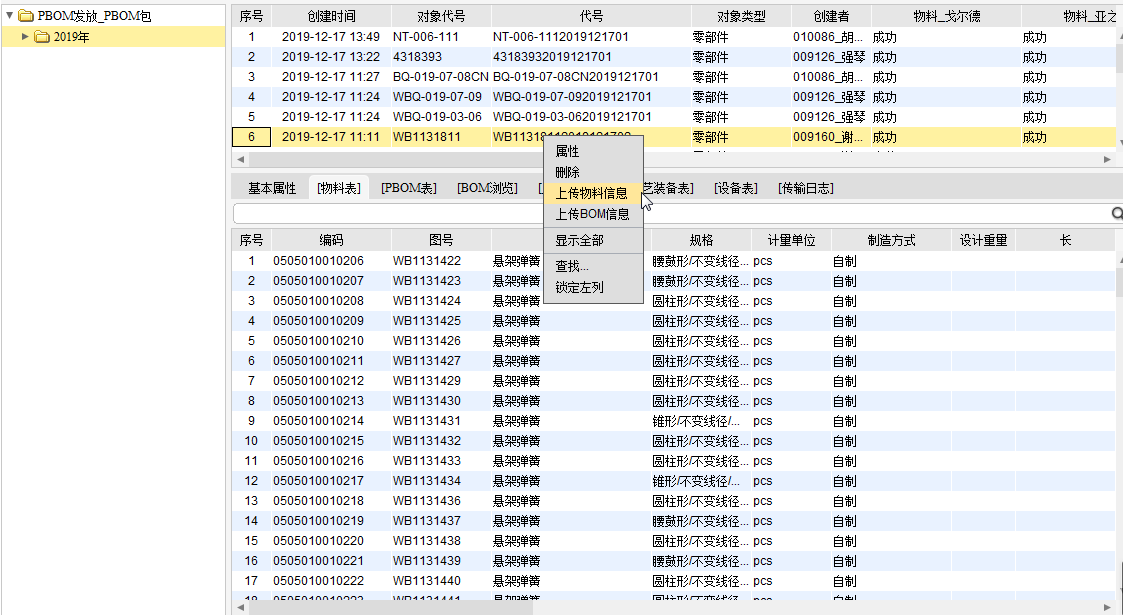Viewport: 1123px width, 615px height.
Task: Select 锁定左列 menu option
Action: pos(580,287)
